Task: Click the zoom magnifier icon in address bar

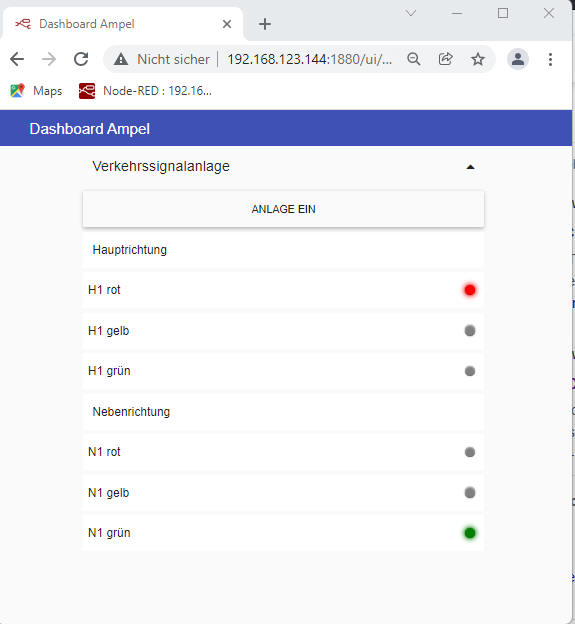Action: click(414, 59)
